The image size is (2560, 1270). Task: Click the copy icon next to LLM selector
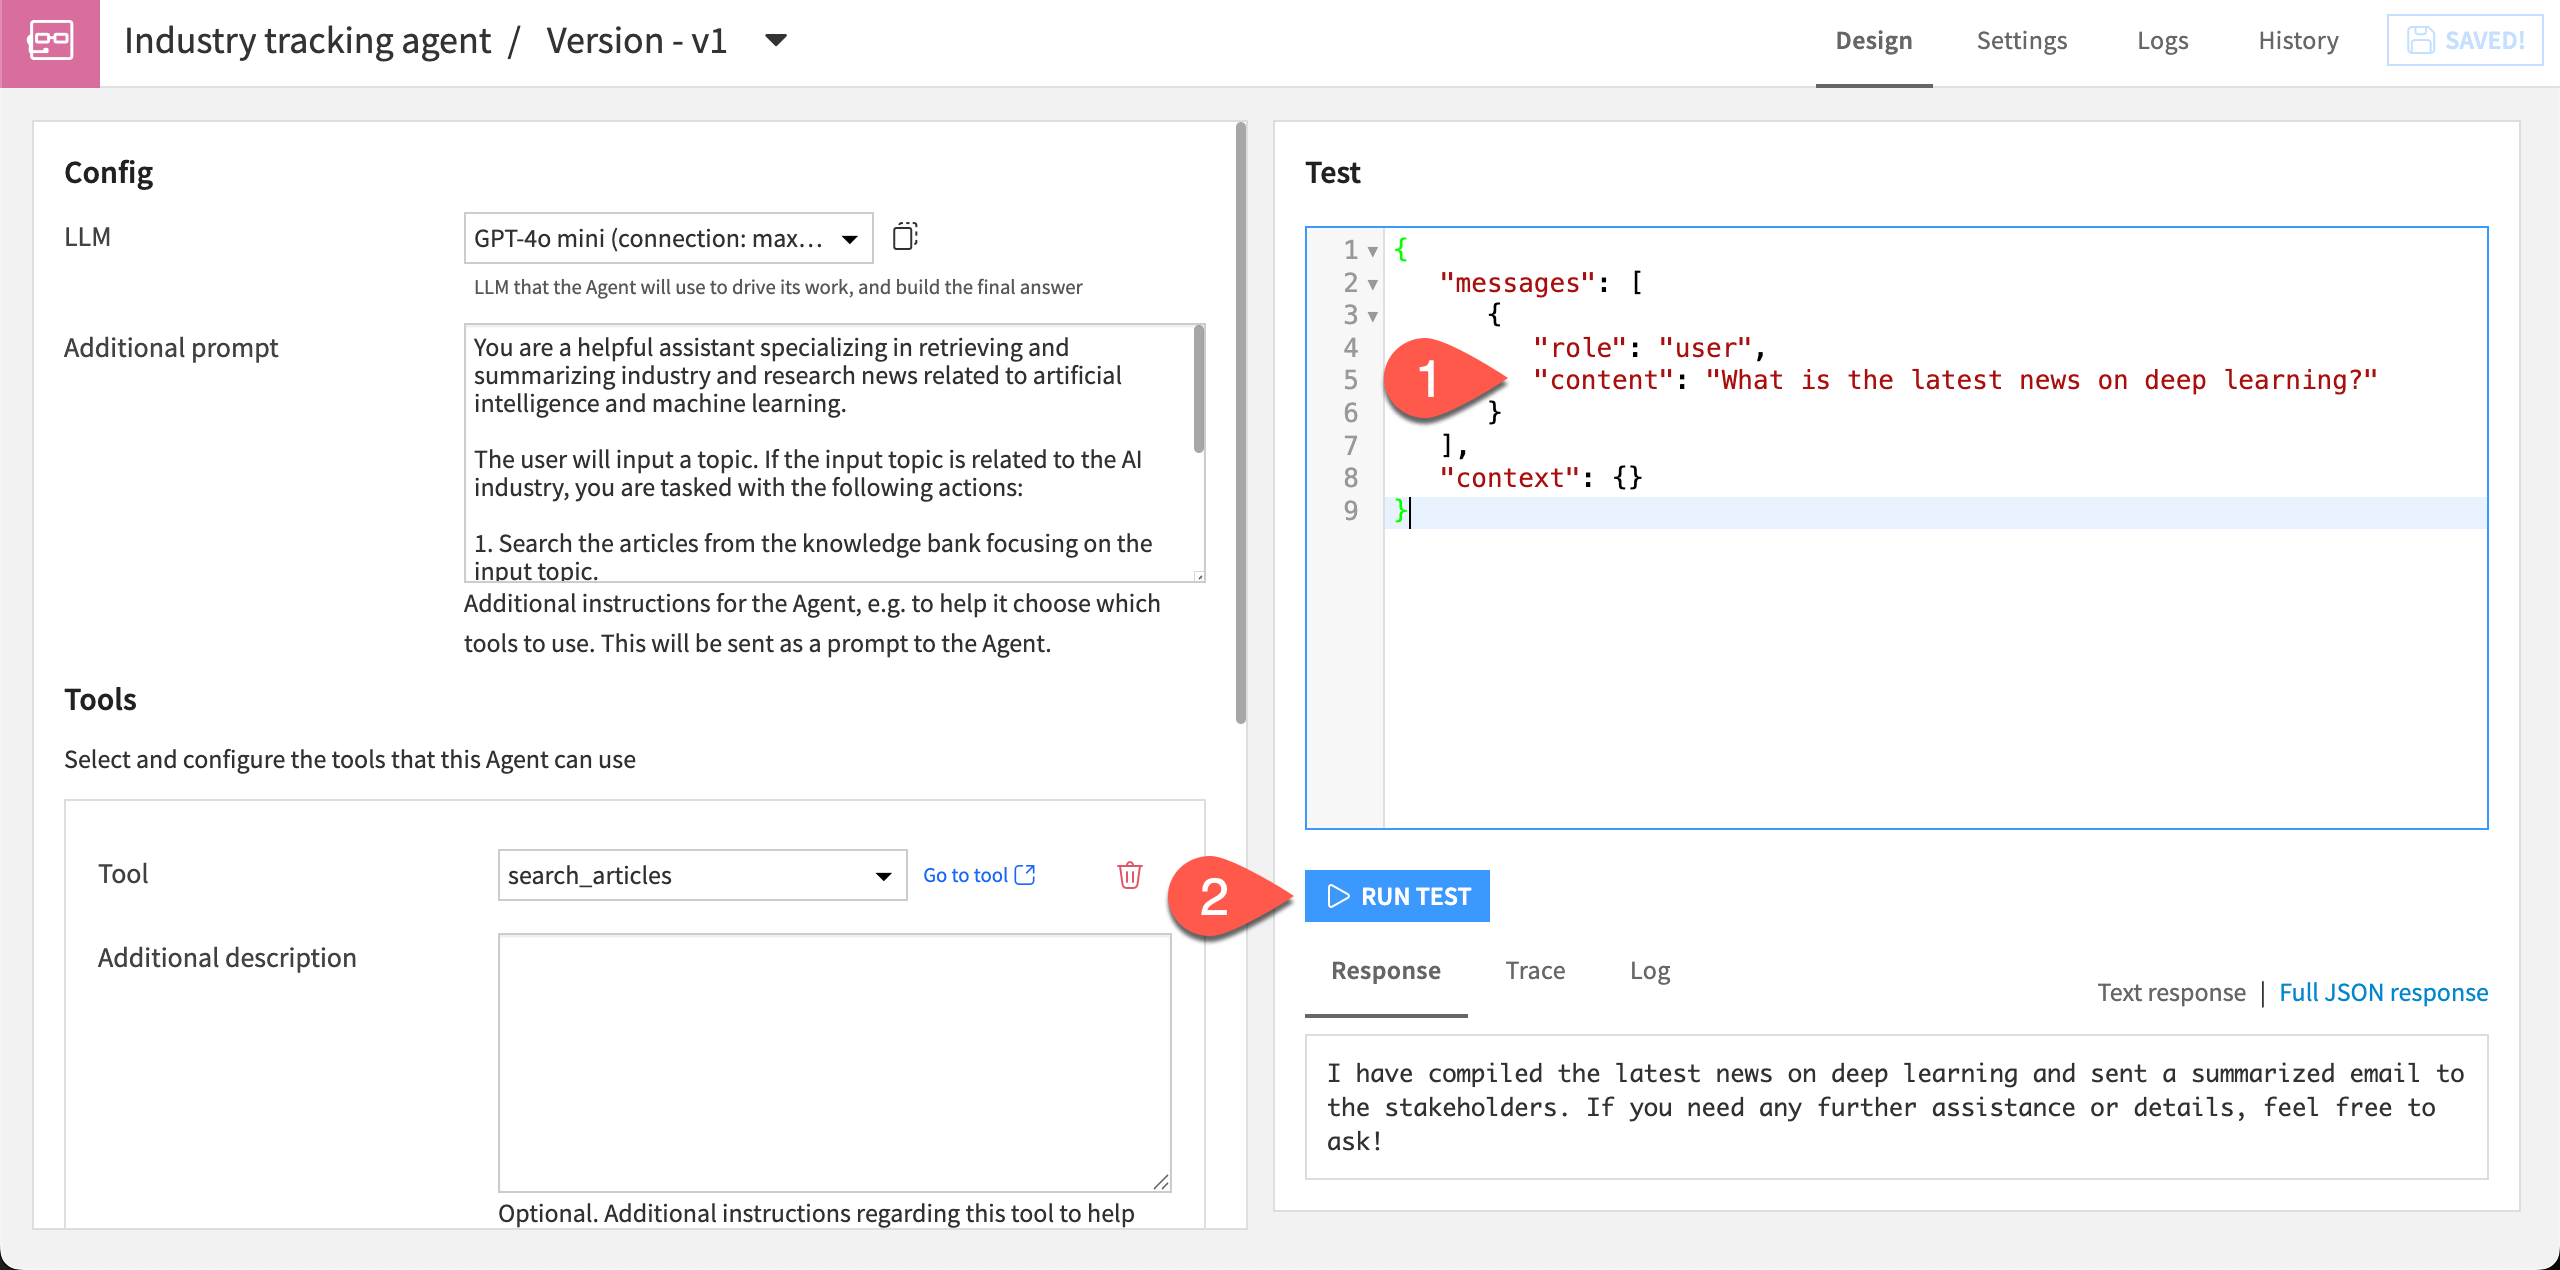[x=904, y=237]
